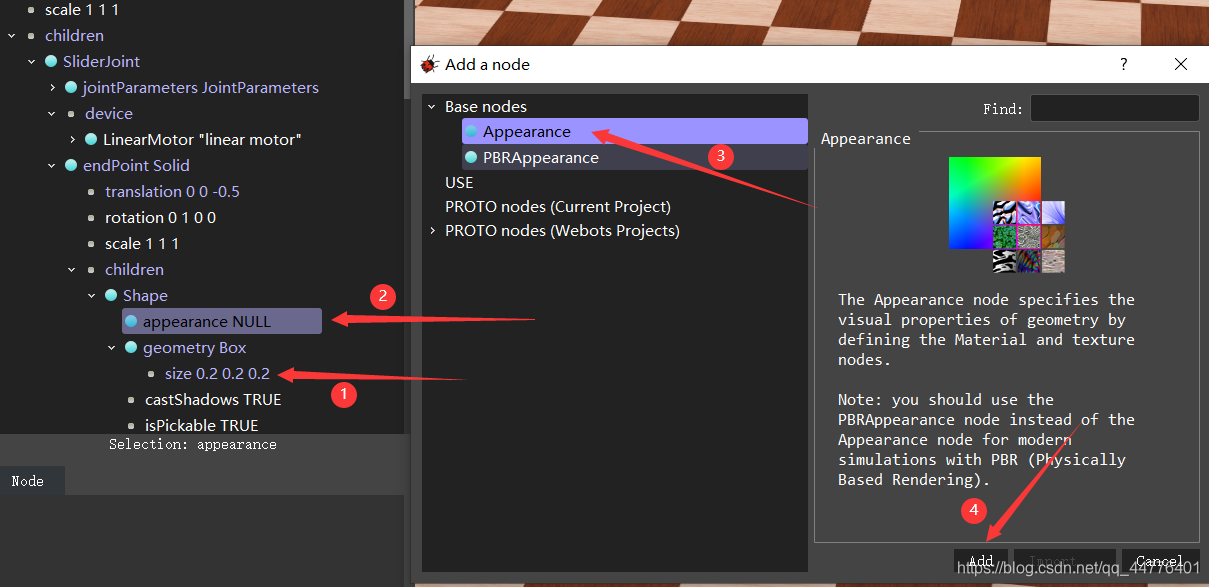1209x587 pixels.
Task: Close the Add a node dialog
Action: tap(1181, 64)
